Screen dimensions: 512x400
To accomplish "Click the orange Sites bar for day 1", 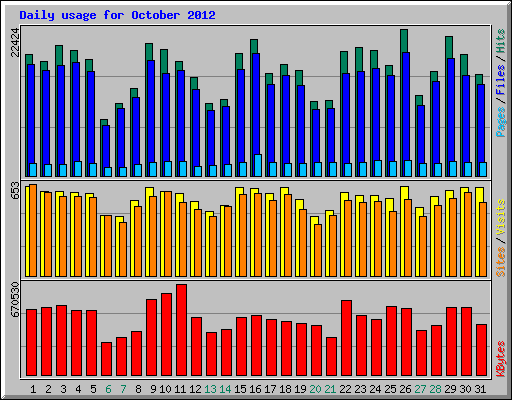I will [33, 230].
